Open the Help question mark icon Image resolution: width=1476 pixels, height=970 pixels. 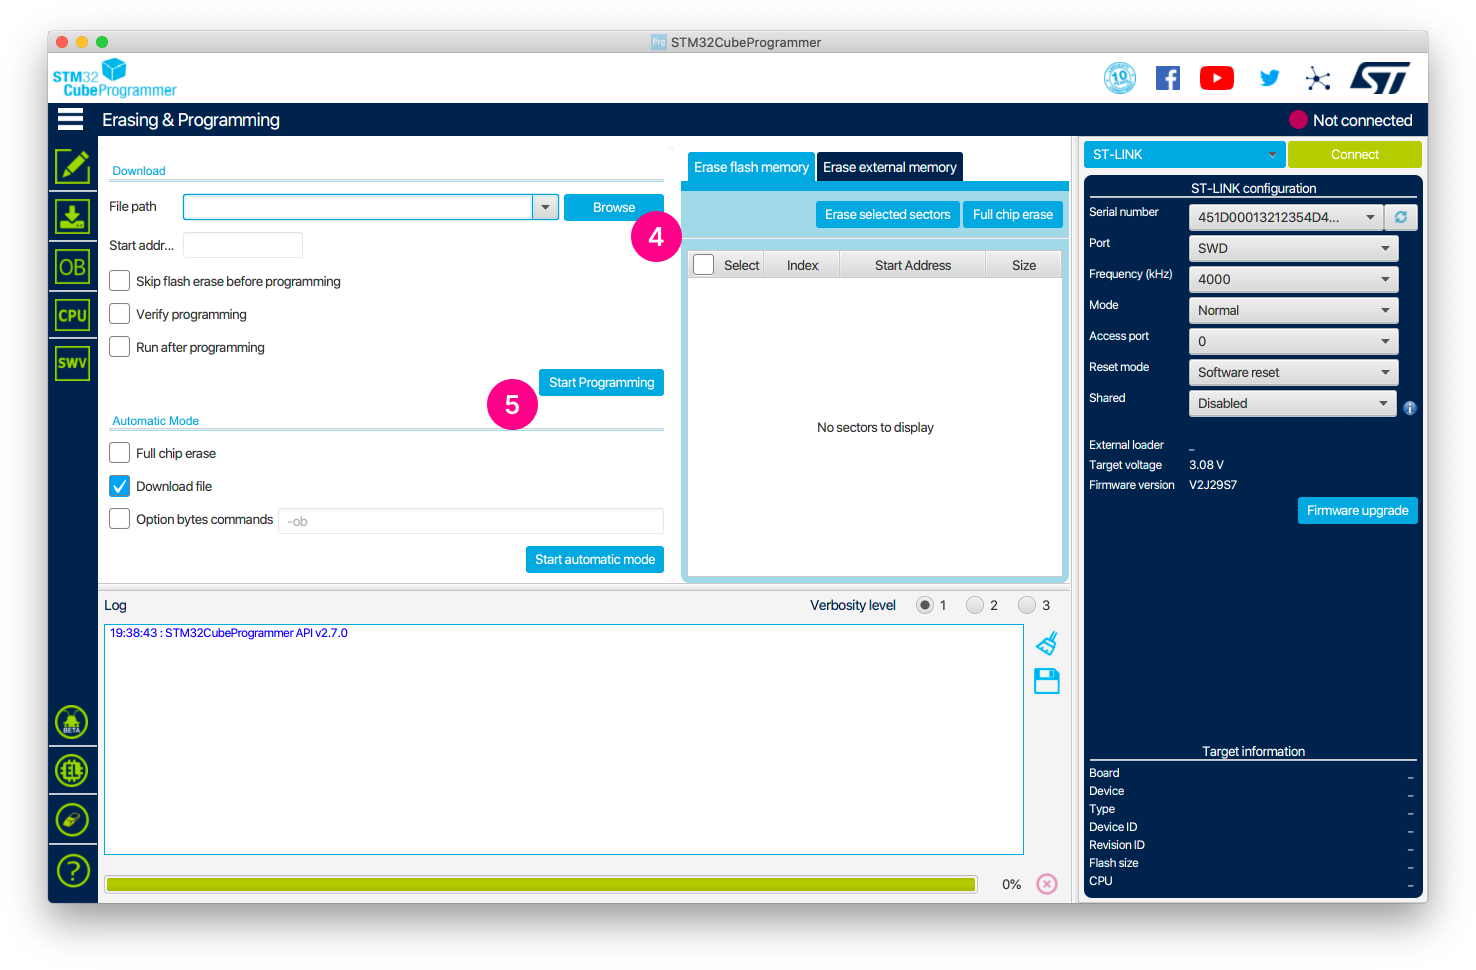click(x=72, y=870)
